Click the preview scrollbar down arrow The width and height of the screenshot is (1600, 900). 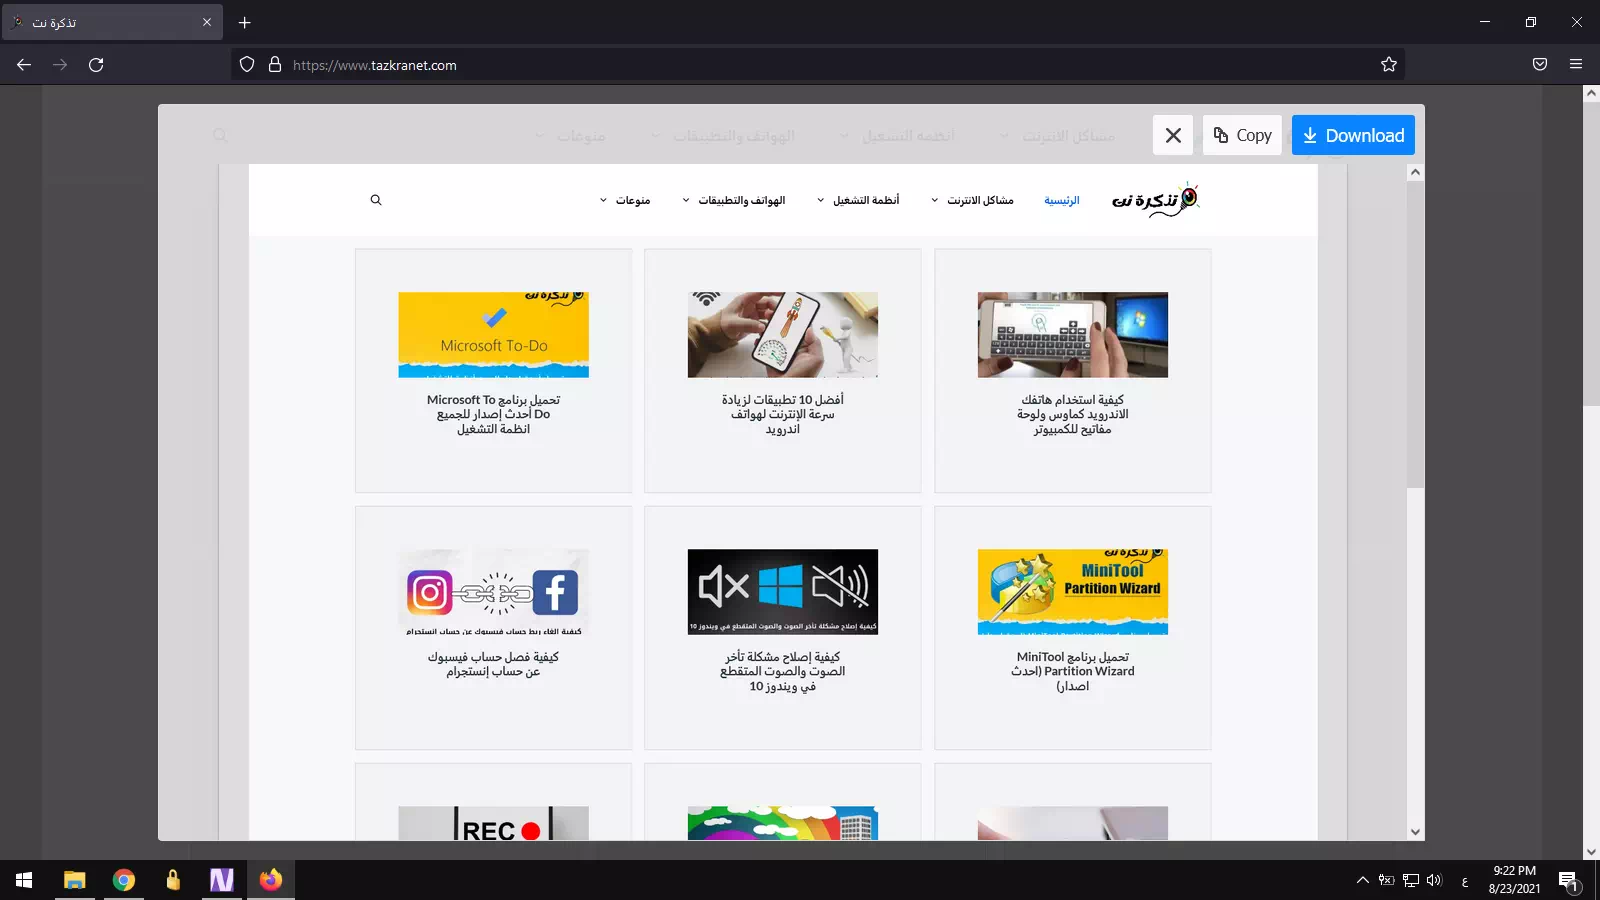[x=1415, y=832]
